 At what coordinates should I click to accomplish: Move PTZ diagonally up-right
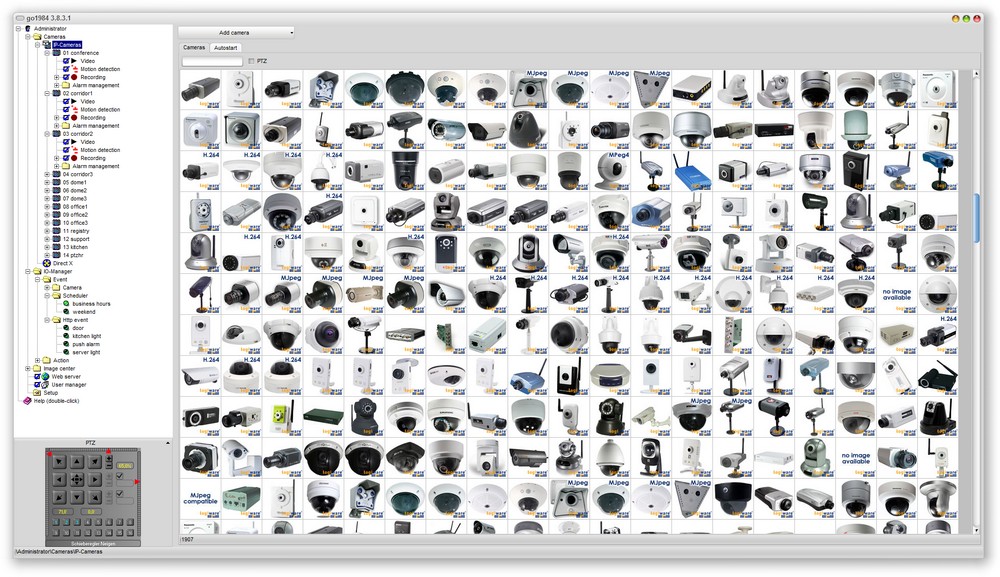pos(94,462)
